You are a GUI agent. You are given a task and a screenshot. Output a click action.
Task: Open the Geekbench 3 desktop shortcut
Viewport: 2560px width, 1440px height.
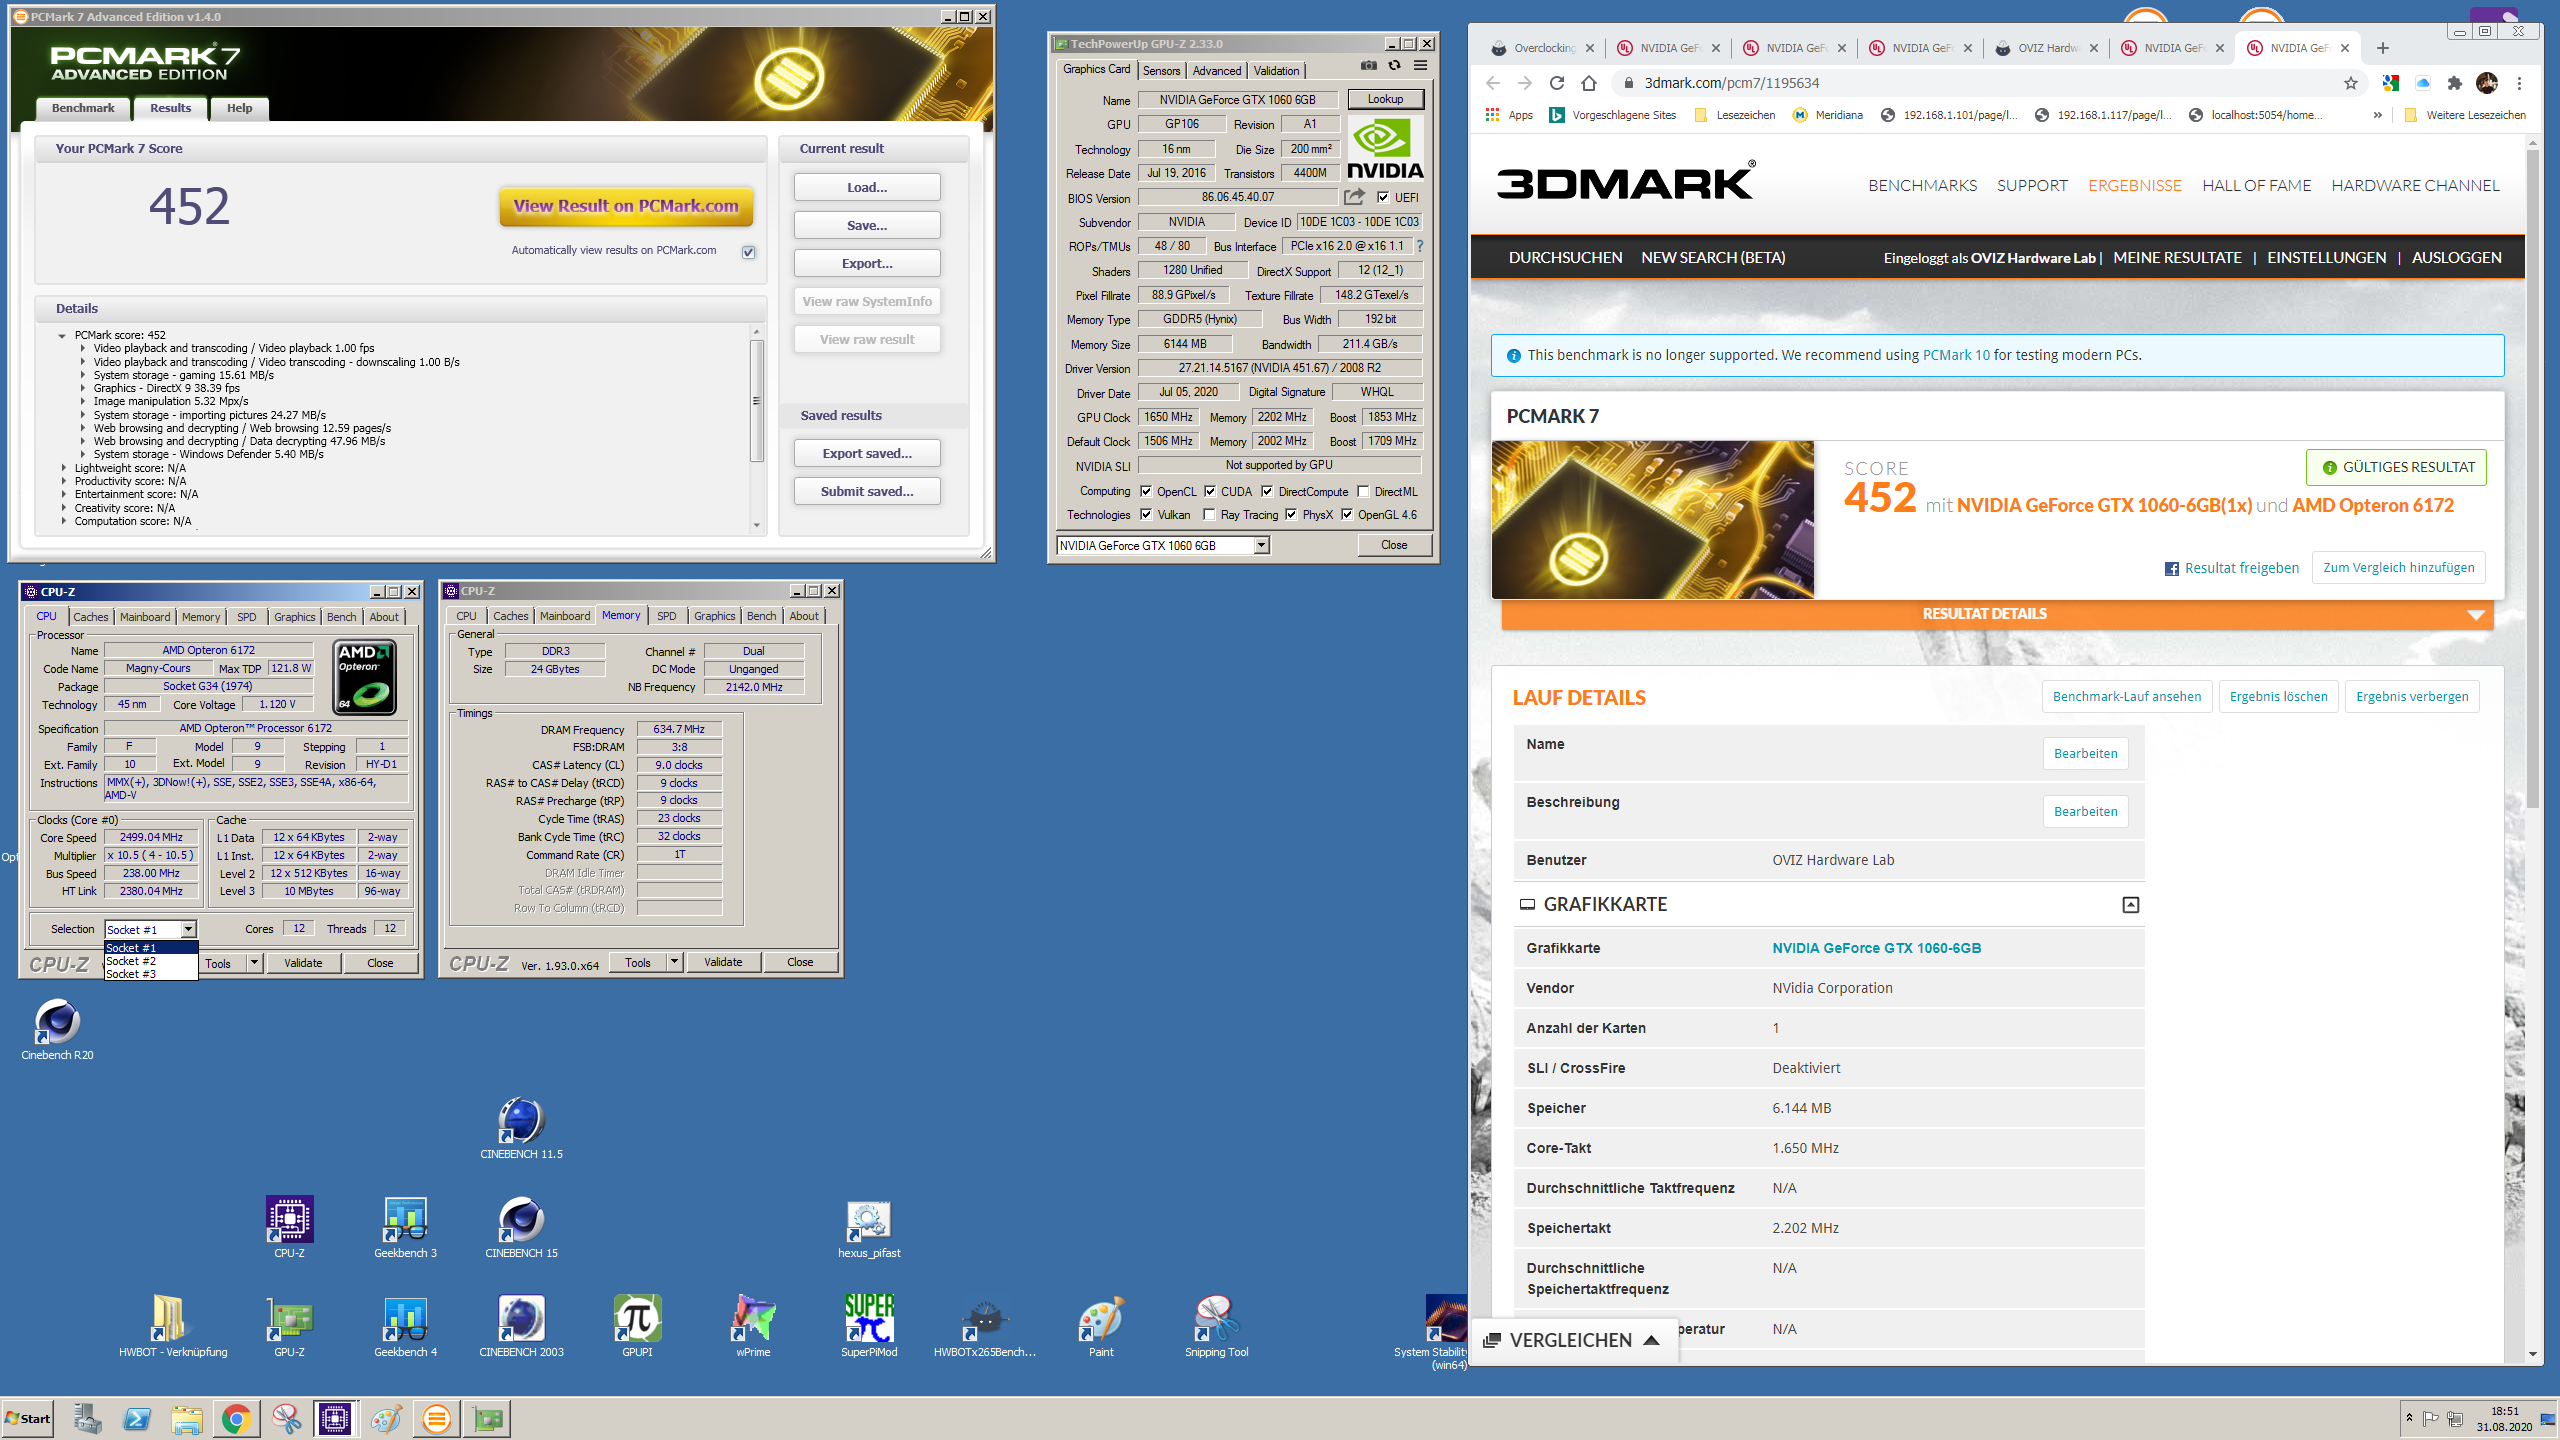coord(405,1226)
